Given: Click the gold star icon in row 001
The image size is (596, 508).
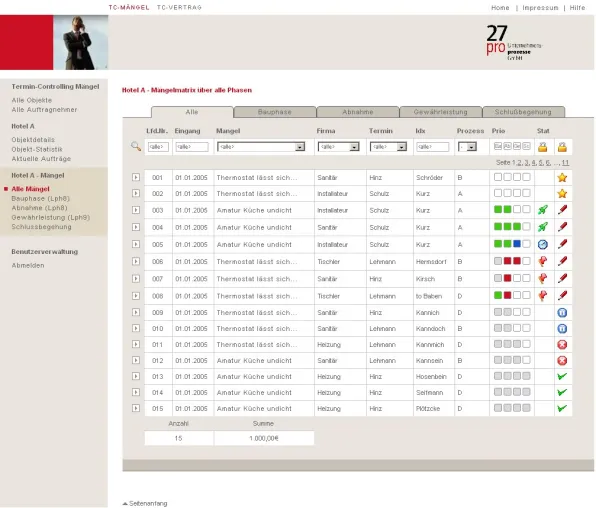Looking at the screenshot, I should point(562,178).
